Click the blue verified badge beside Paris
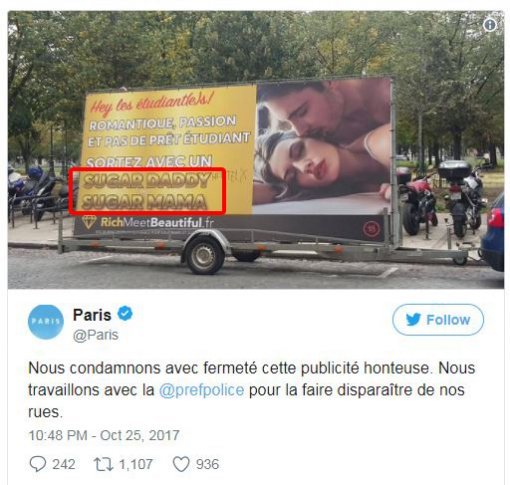This screenshot has height=485, width=510. point(125,313)
